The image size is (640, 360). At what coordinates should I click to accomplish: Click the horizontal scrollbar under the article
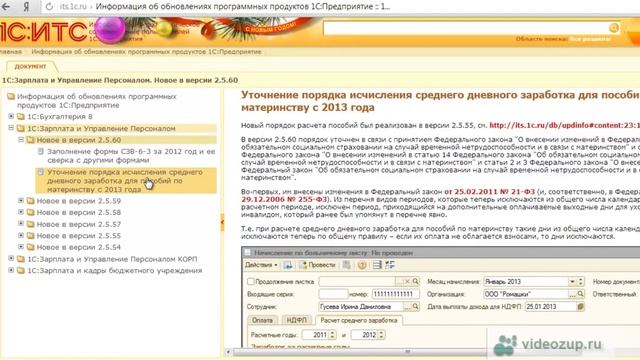point(359,352)
